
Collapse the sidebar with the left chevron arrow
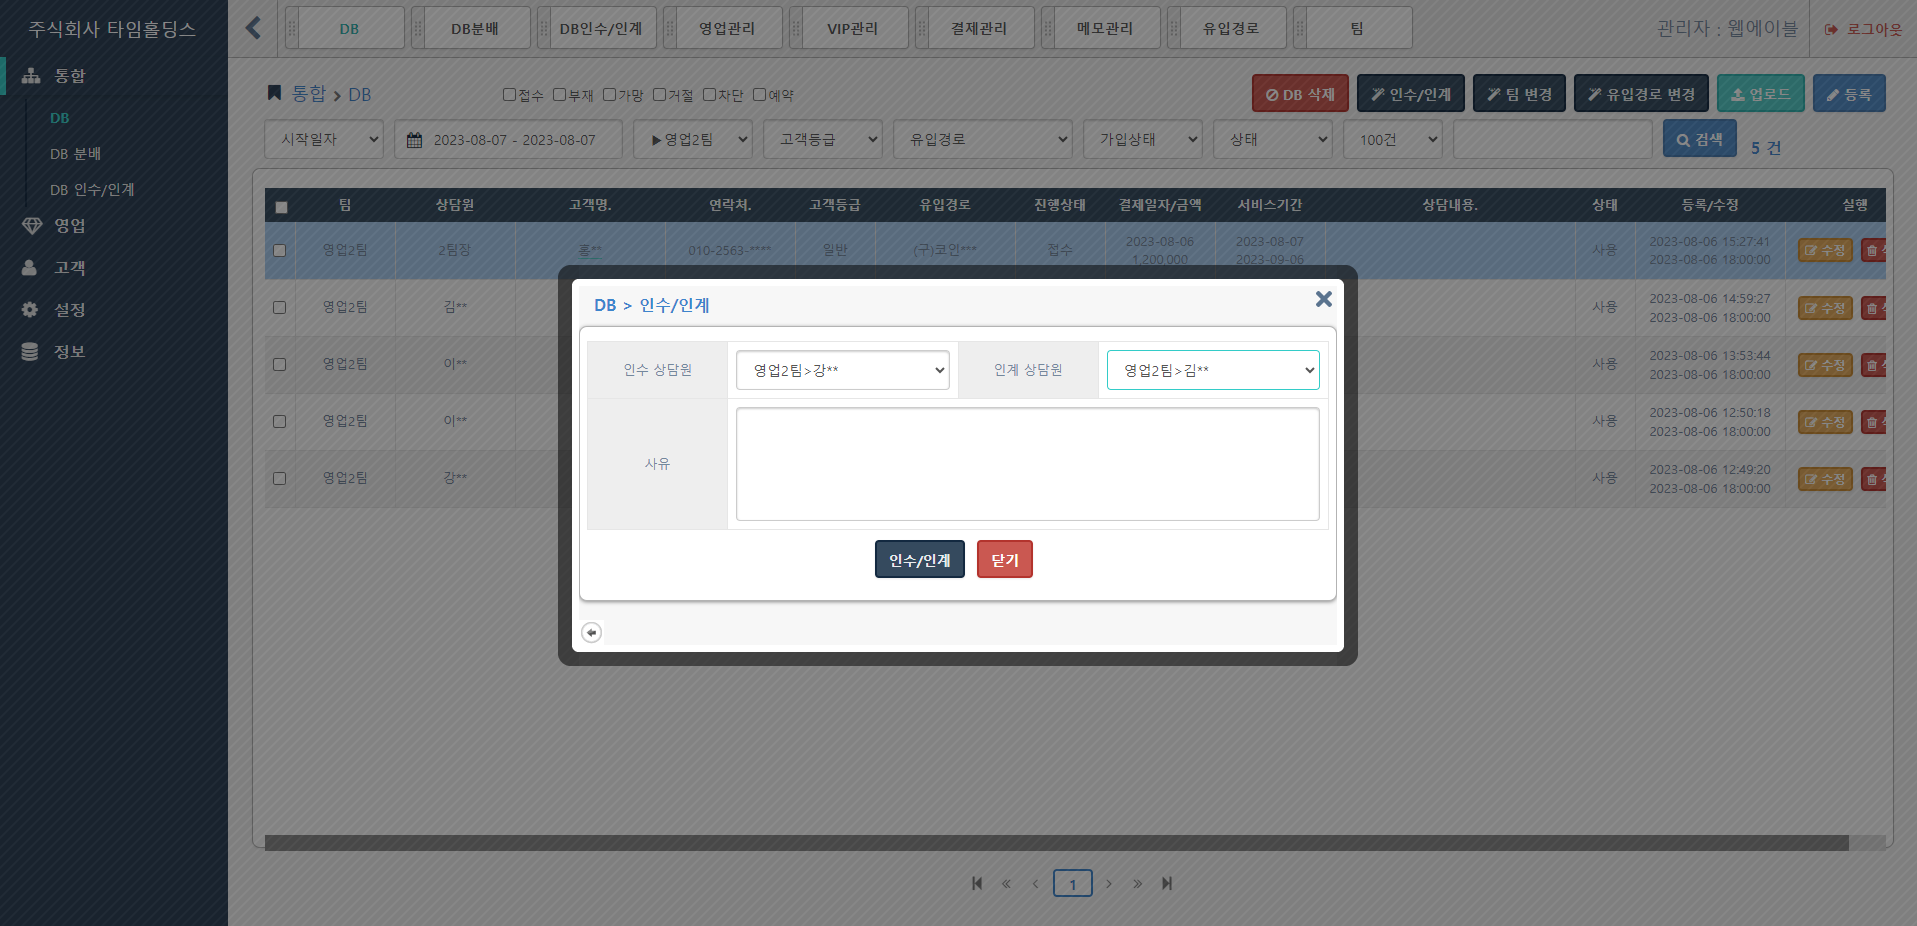253,27
